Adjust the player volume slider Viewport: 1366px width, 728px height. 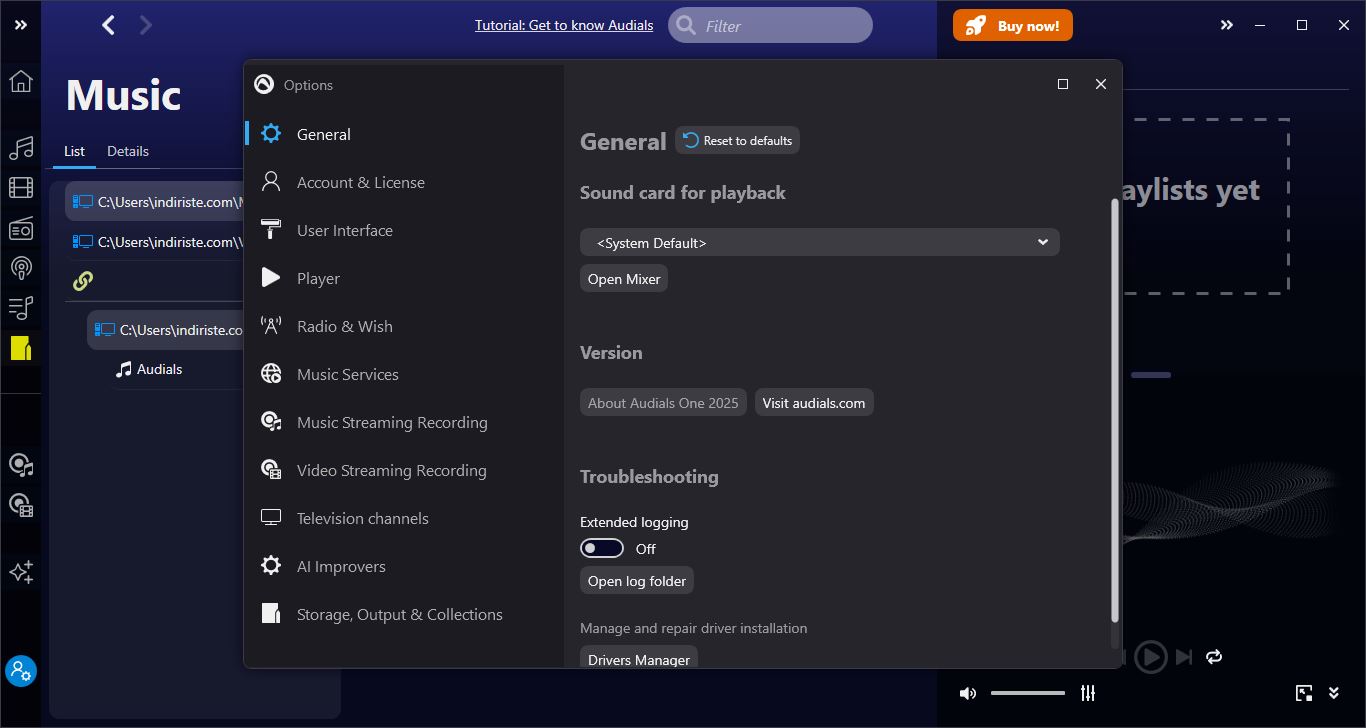(1028, 693)
